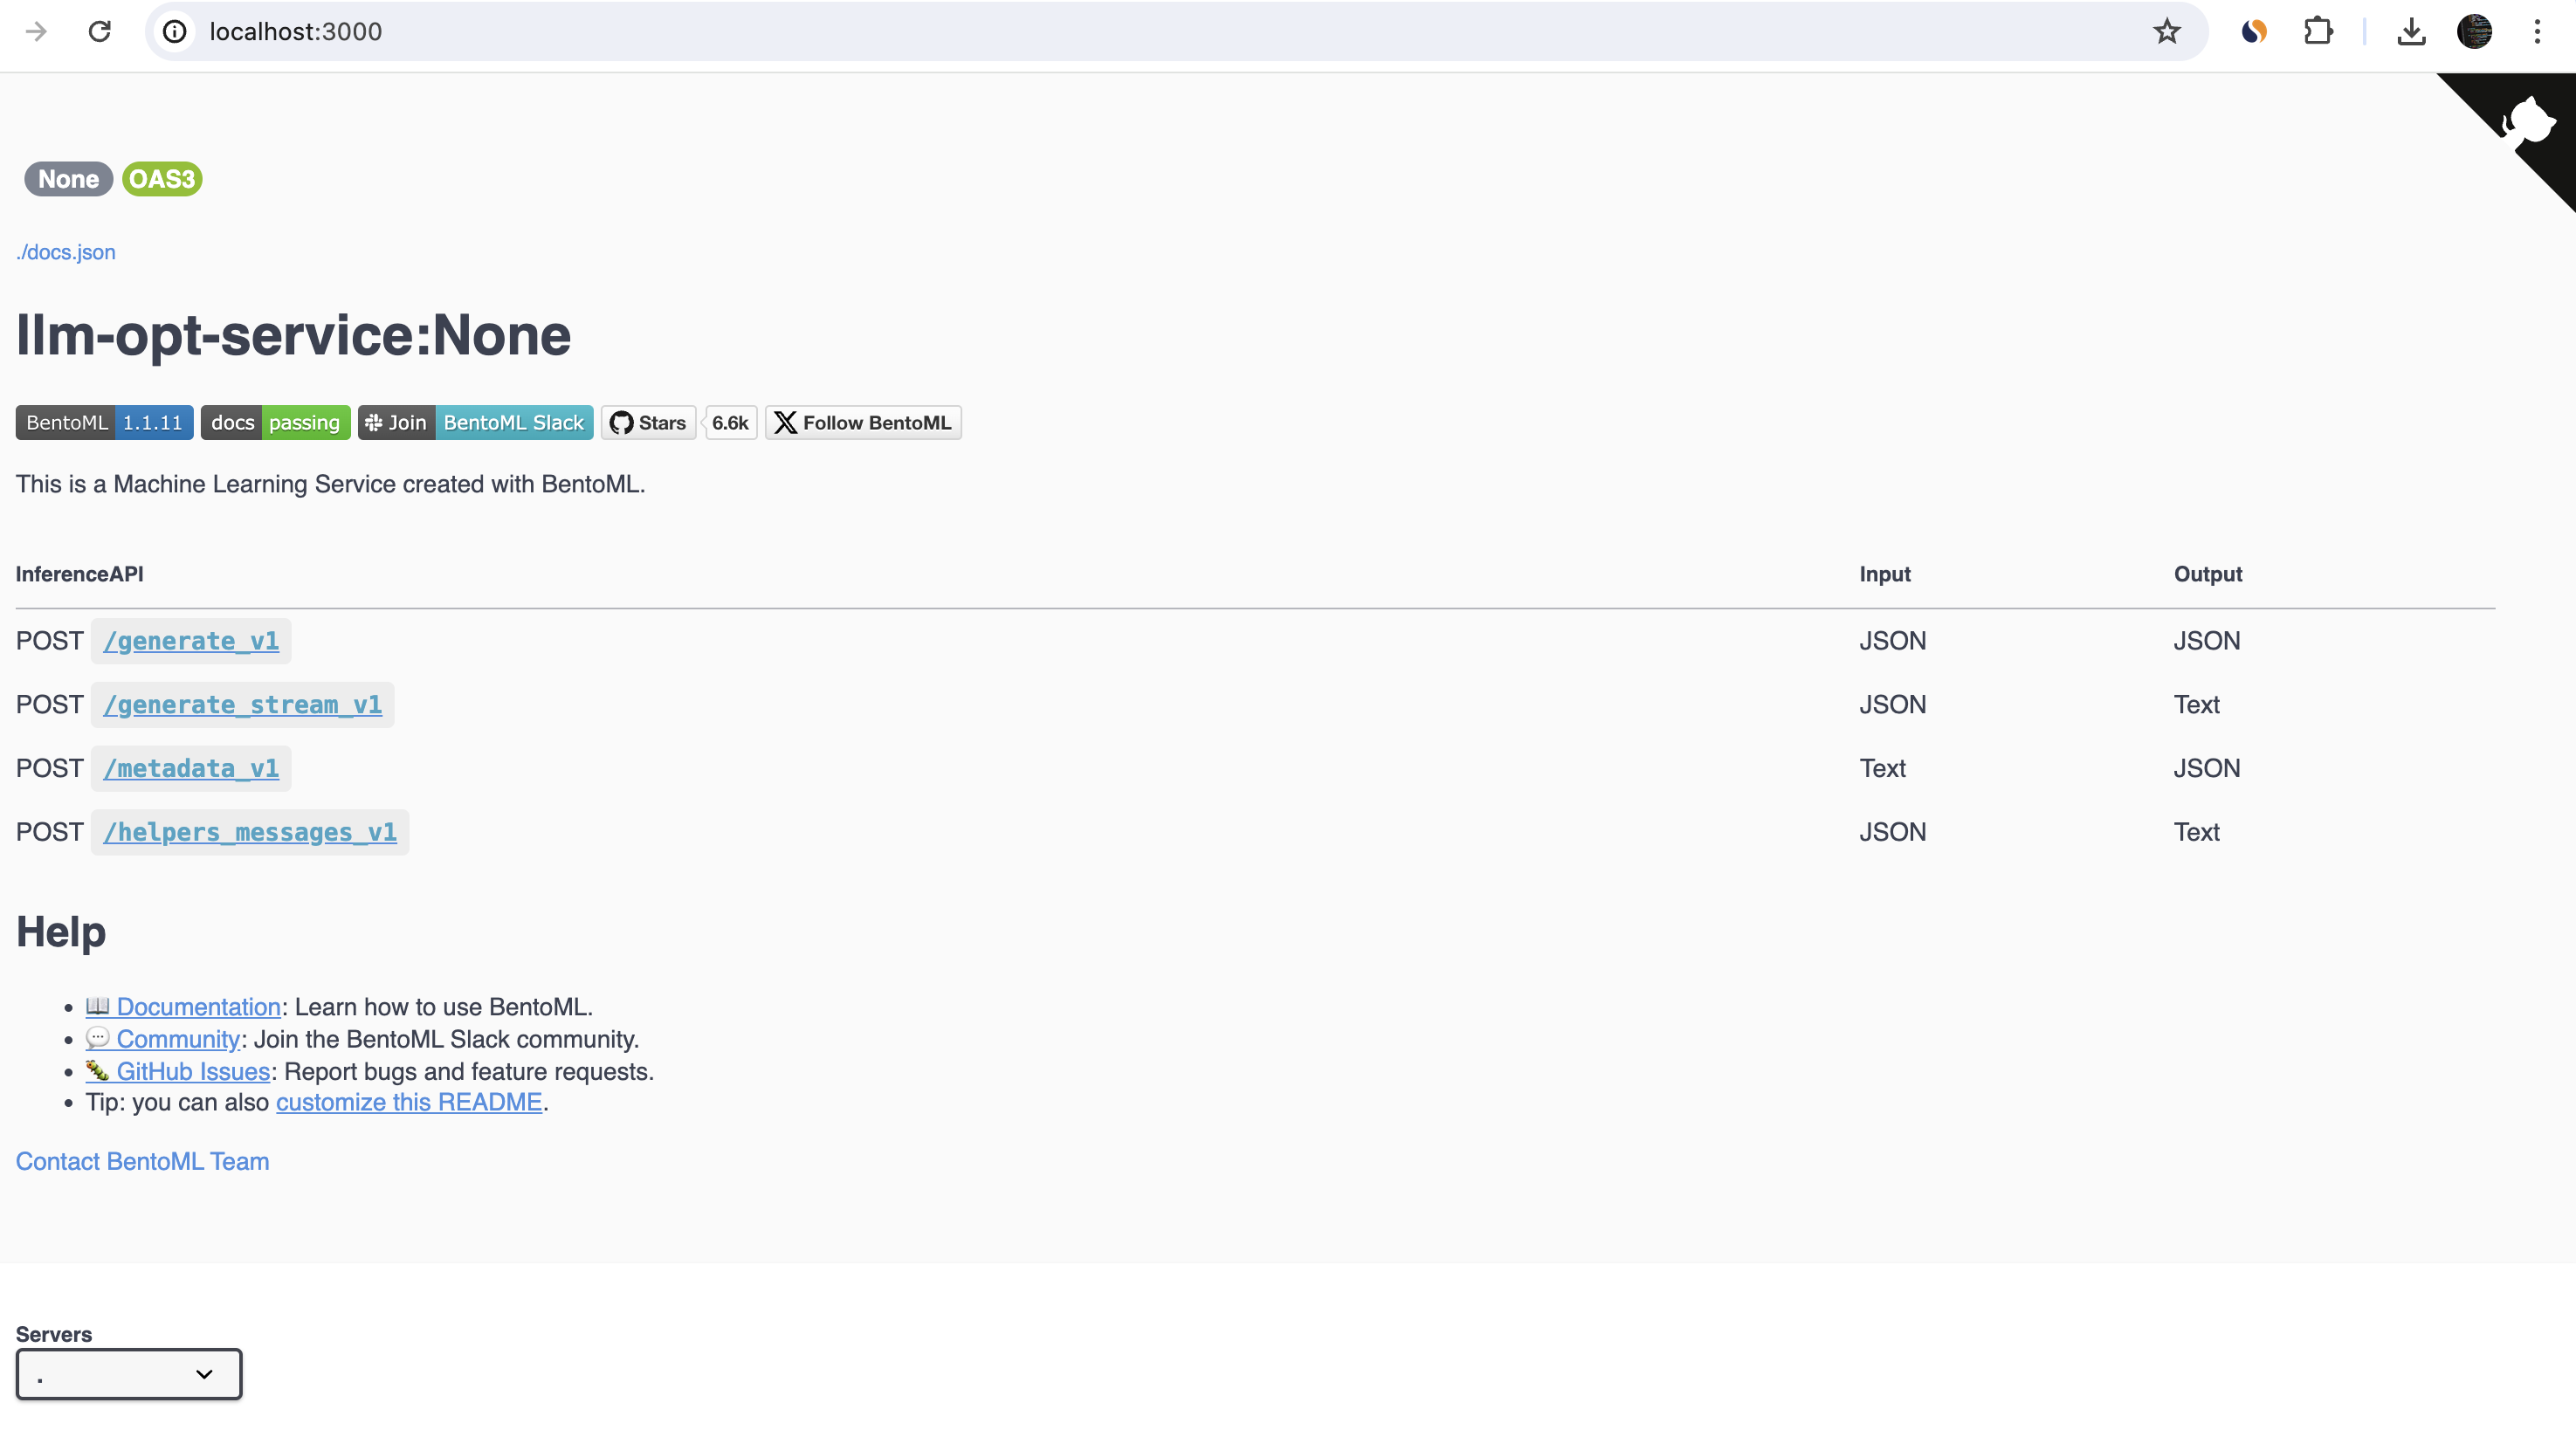This screenshot has height=1430, width=2576.
Task: Open the ./docs.json link
Action: (x=65, y=252)
